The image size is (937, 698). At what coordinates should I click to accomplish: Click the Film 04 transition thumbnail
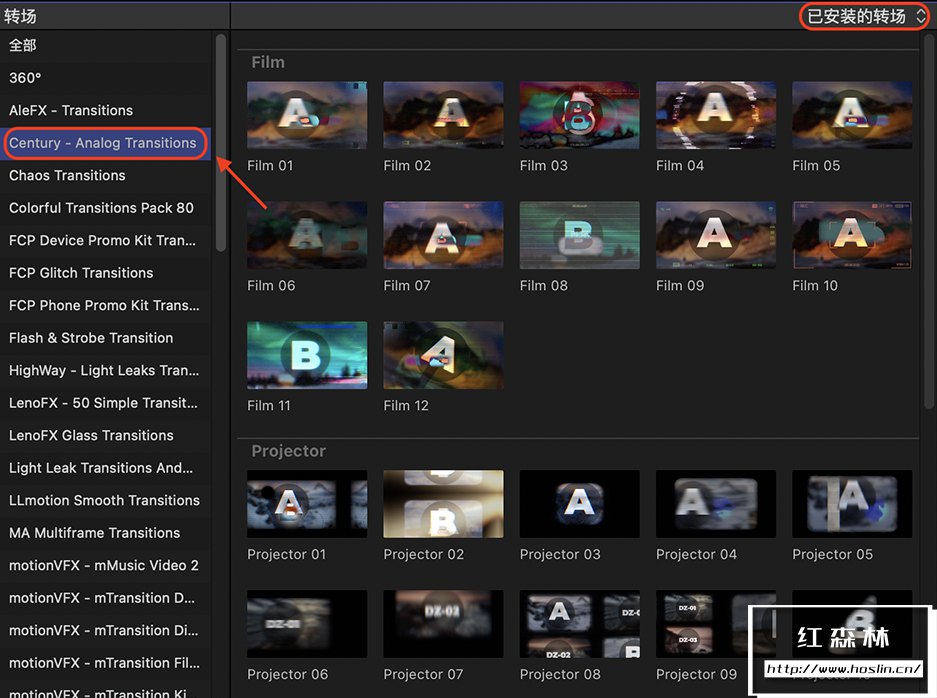click(x=716, y=115)
